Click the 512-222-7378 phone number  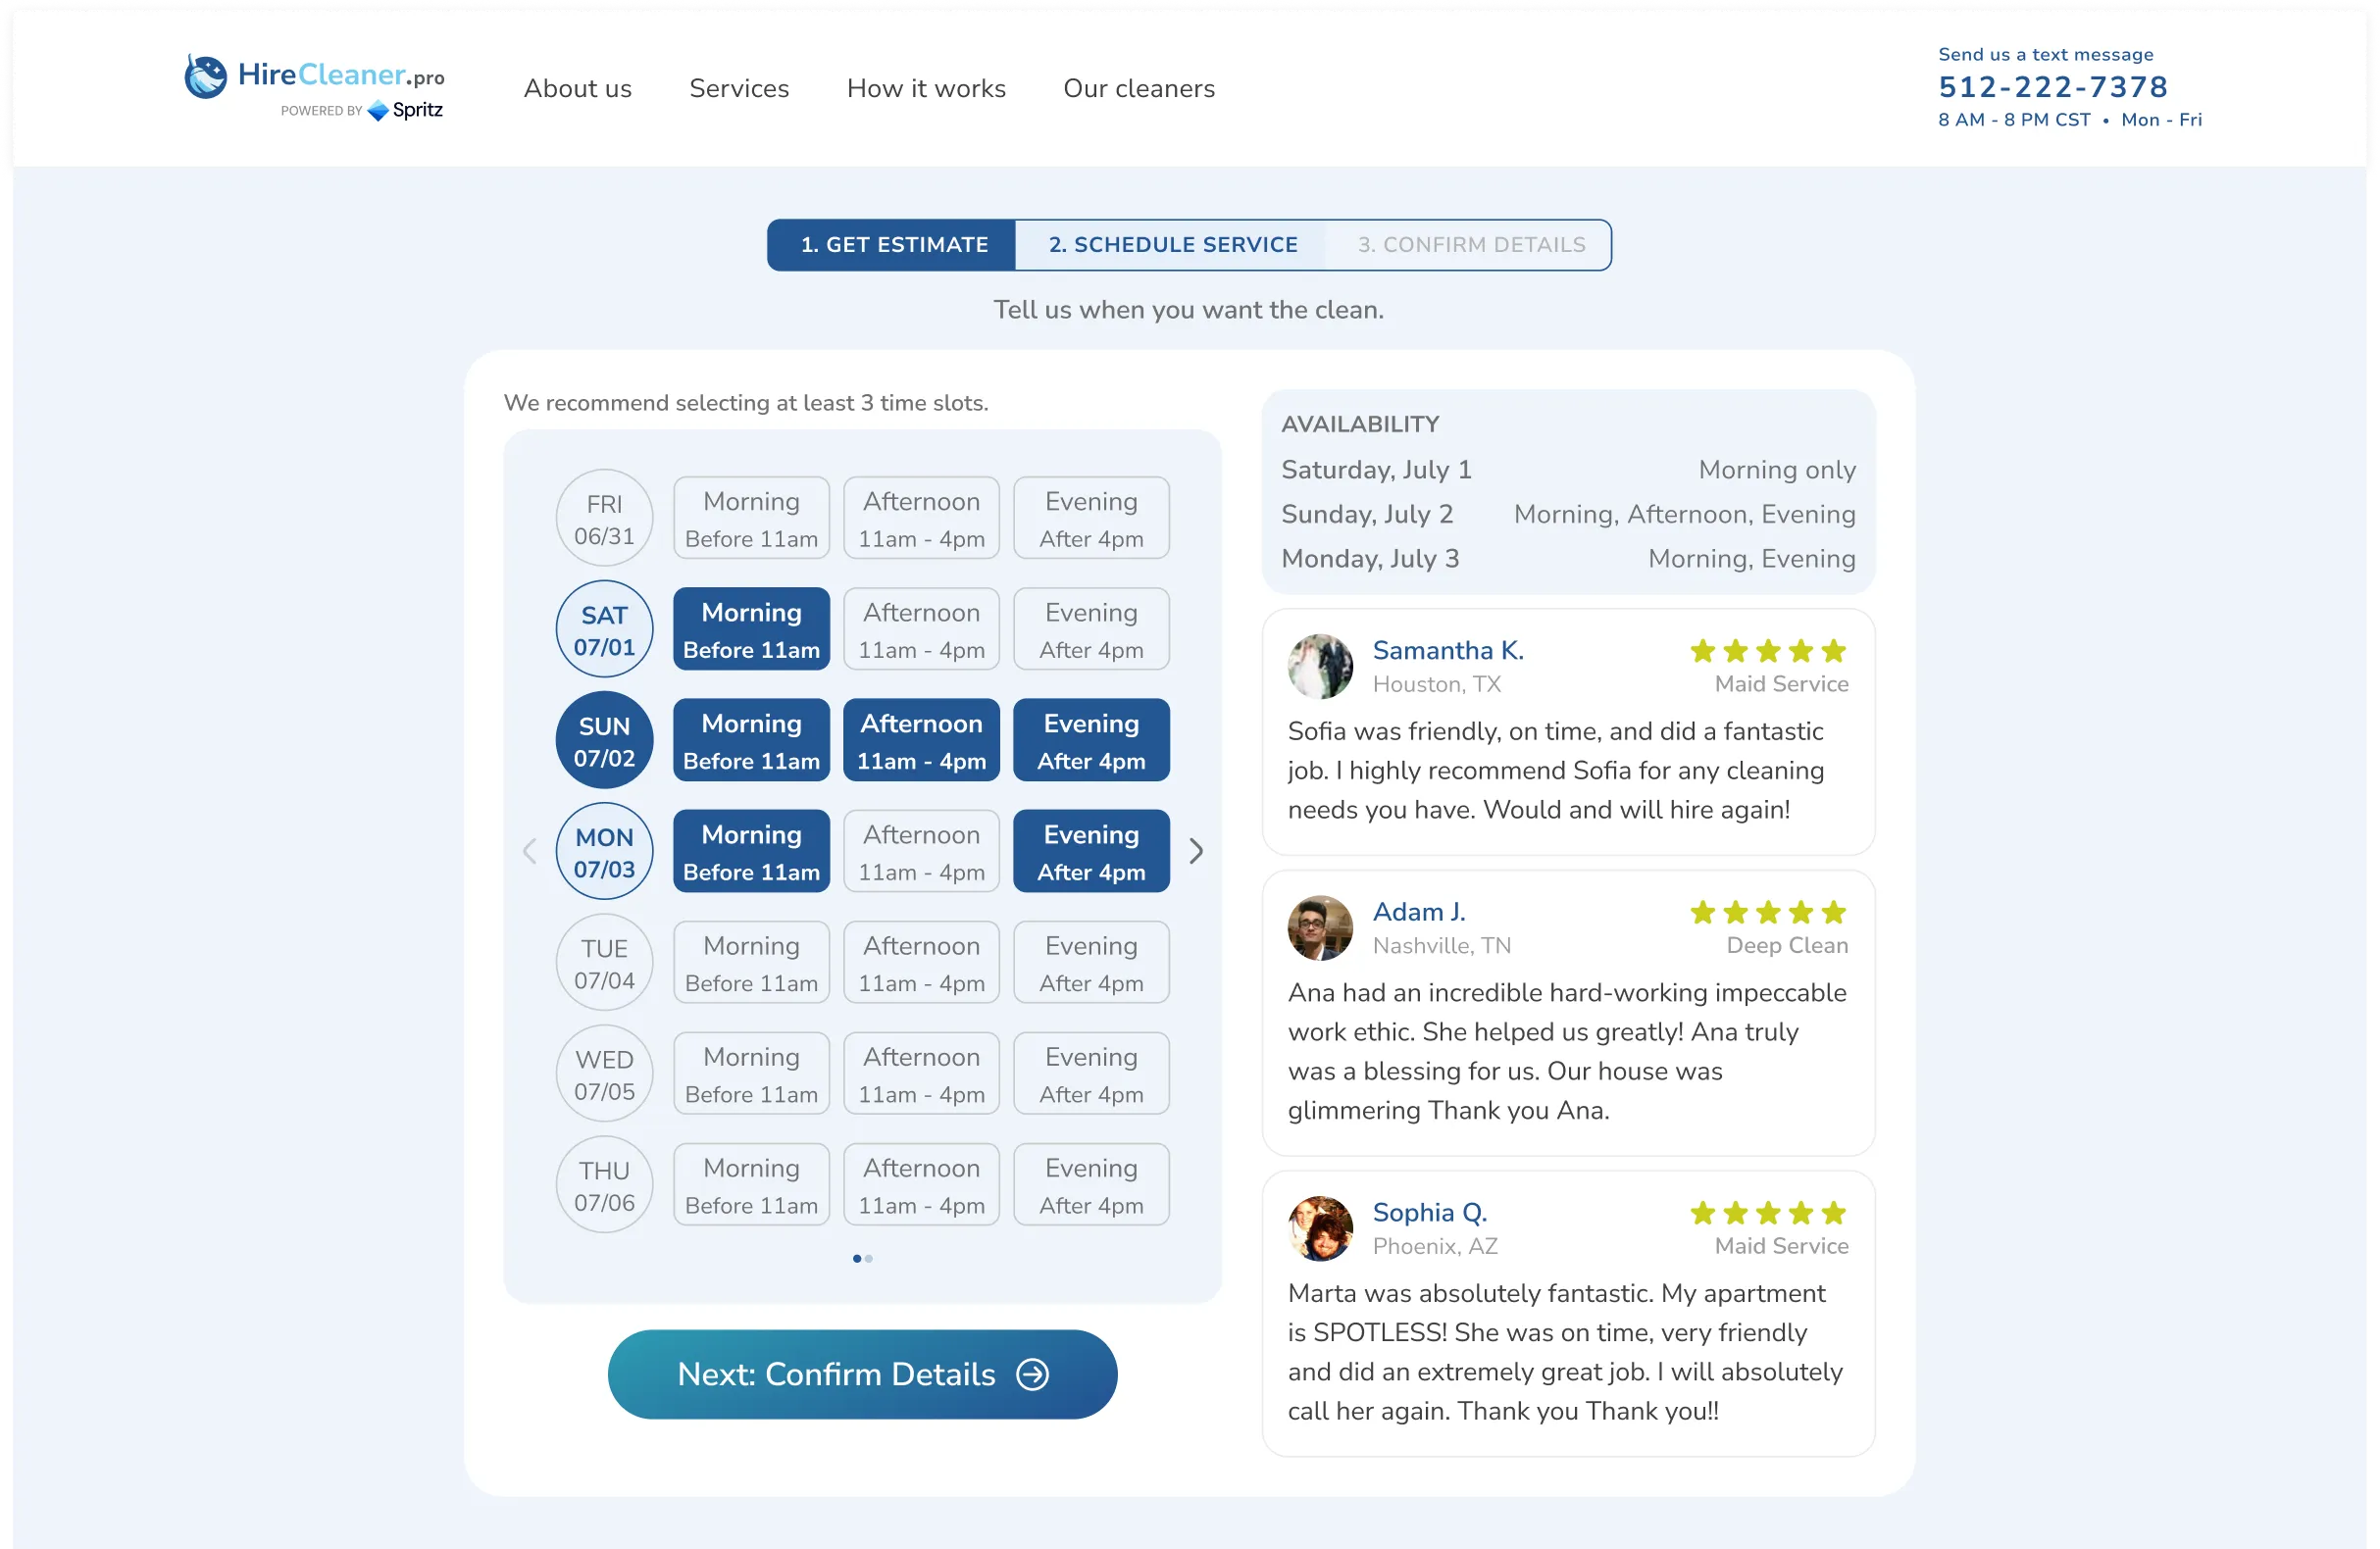[2052, 87]
